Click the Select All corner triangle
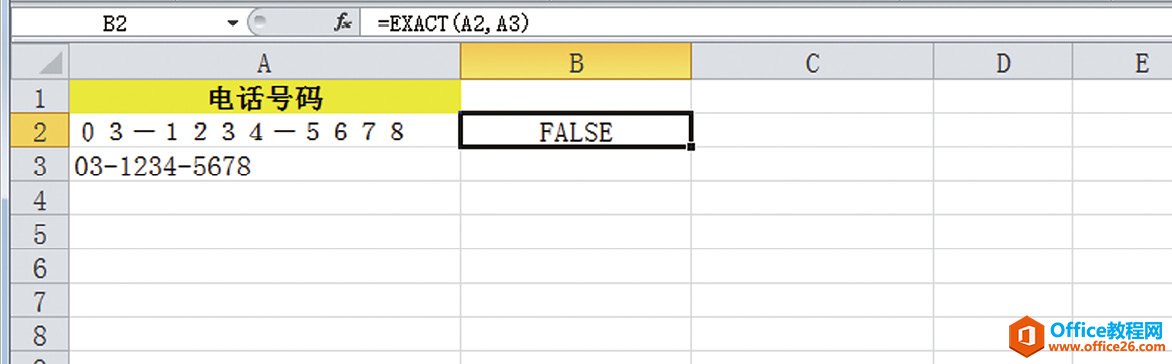The image size is (1172, 364). [x=40, y=62]
